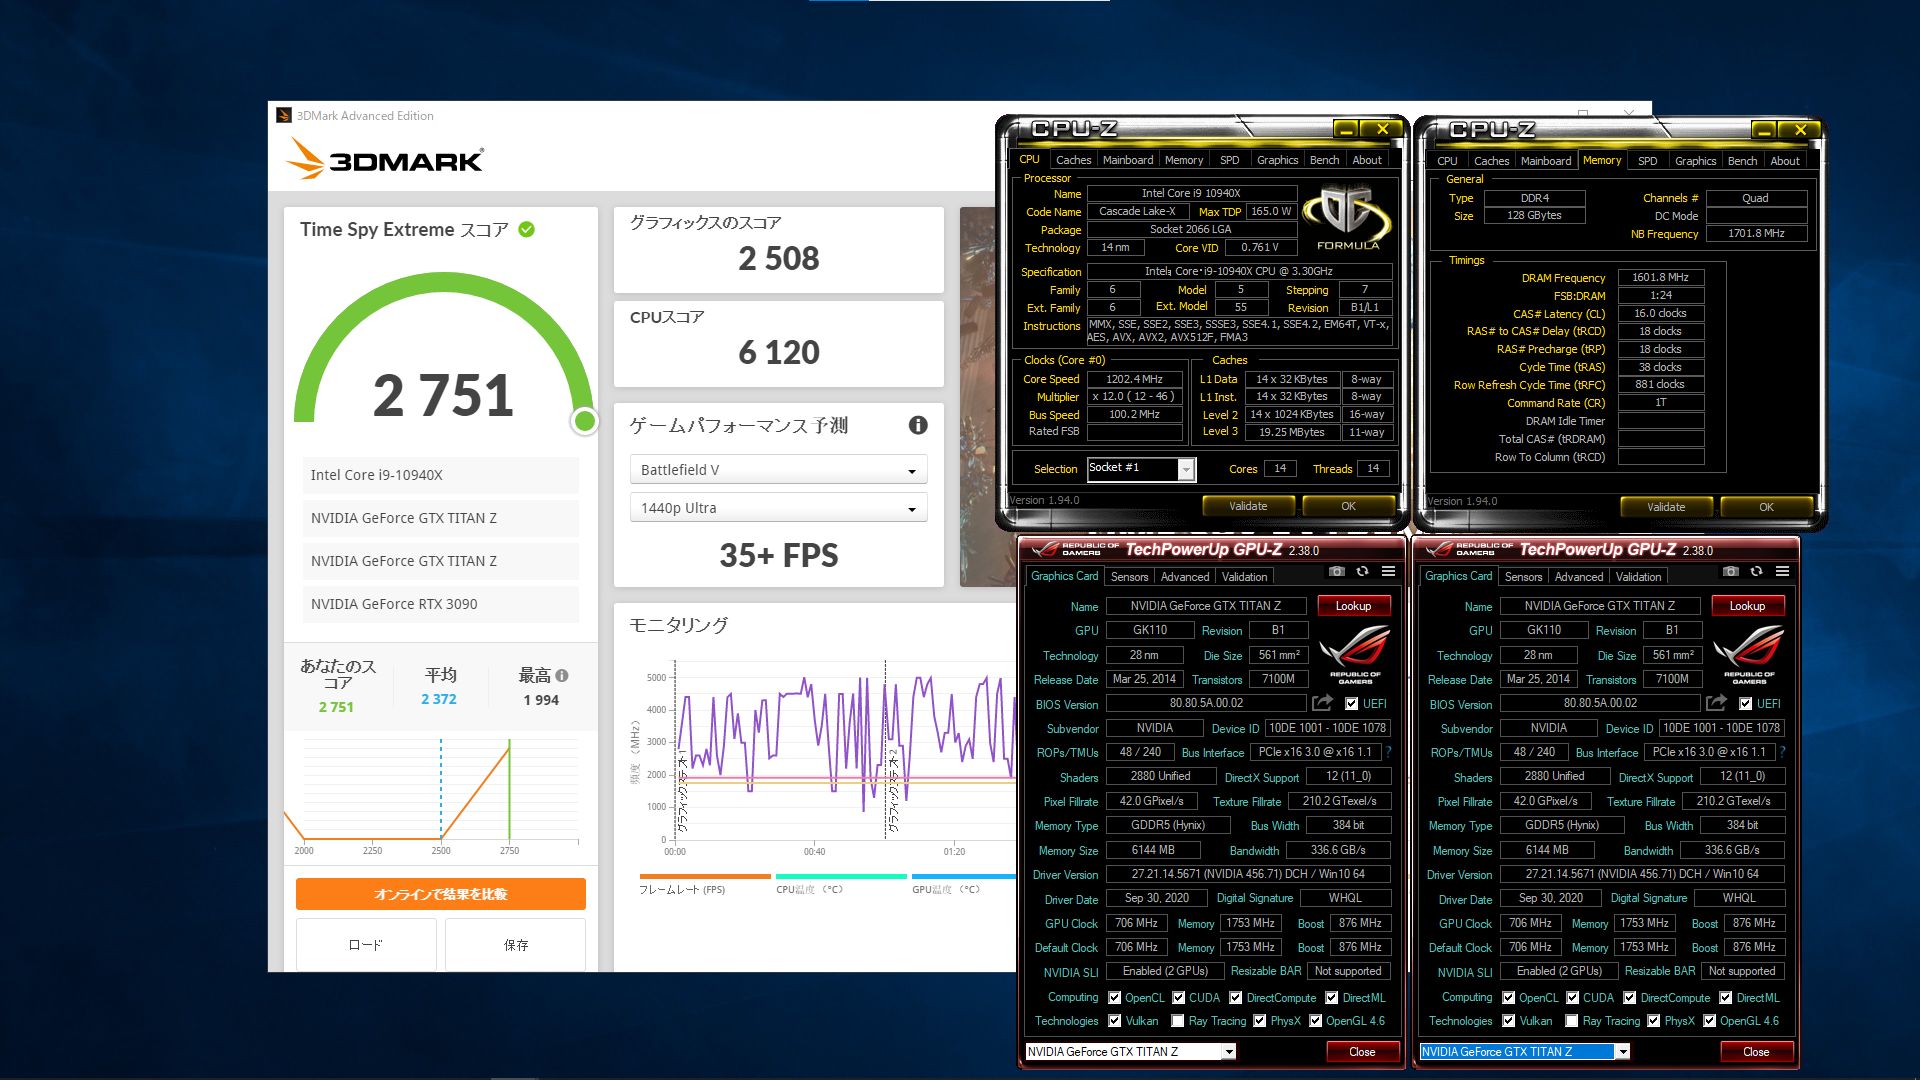This screenshot has width=1920, height=1080.
Task: Click info icon beside game performance estimate
Action: click(x=918, y=425)
